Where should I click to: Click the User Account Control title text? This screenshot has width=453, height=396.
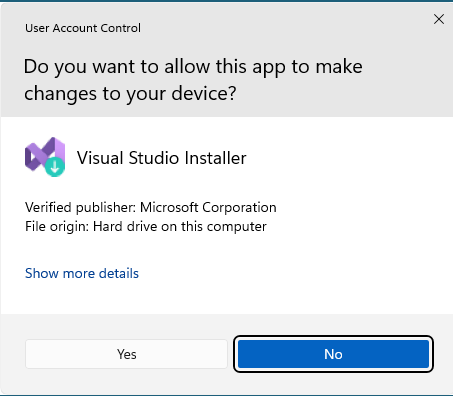pyautogui.click(x=83, y=28)
